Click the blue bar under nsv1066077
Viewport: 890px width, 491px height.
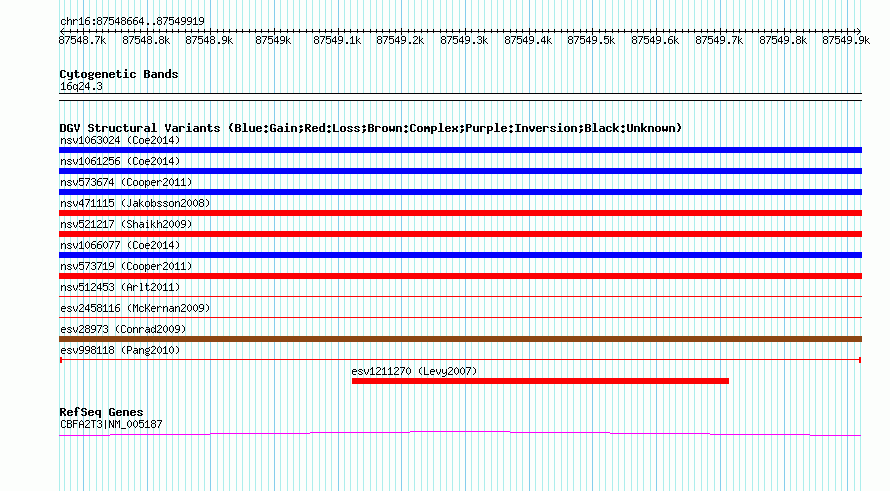click(x=460, y=255)
